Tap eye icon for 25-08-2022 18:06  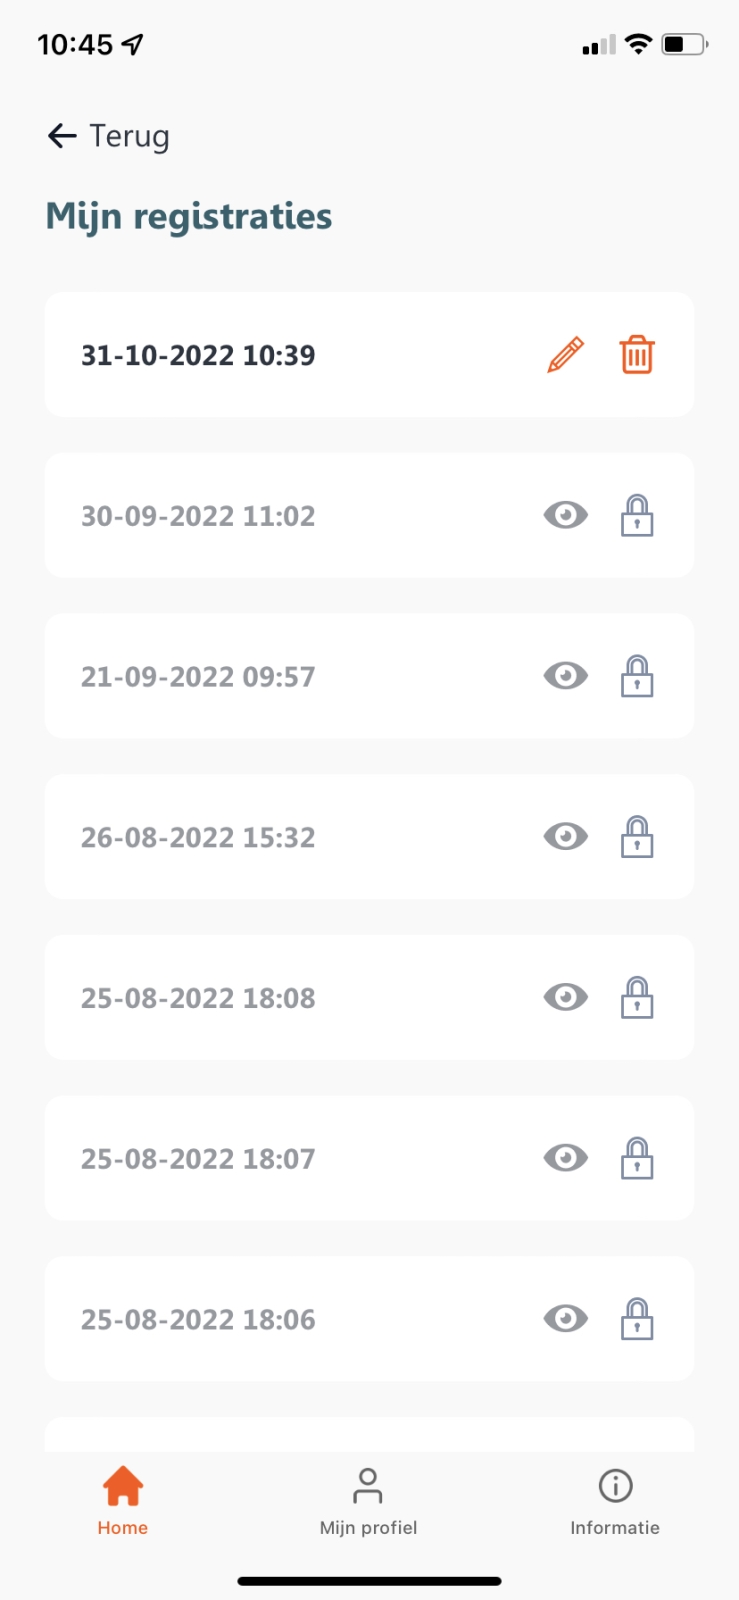(565, 1319)
